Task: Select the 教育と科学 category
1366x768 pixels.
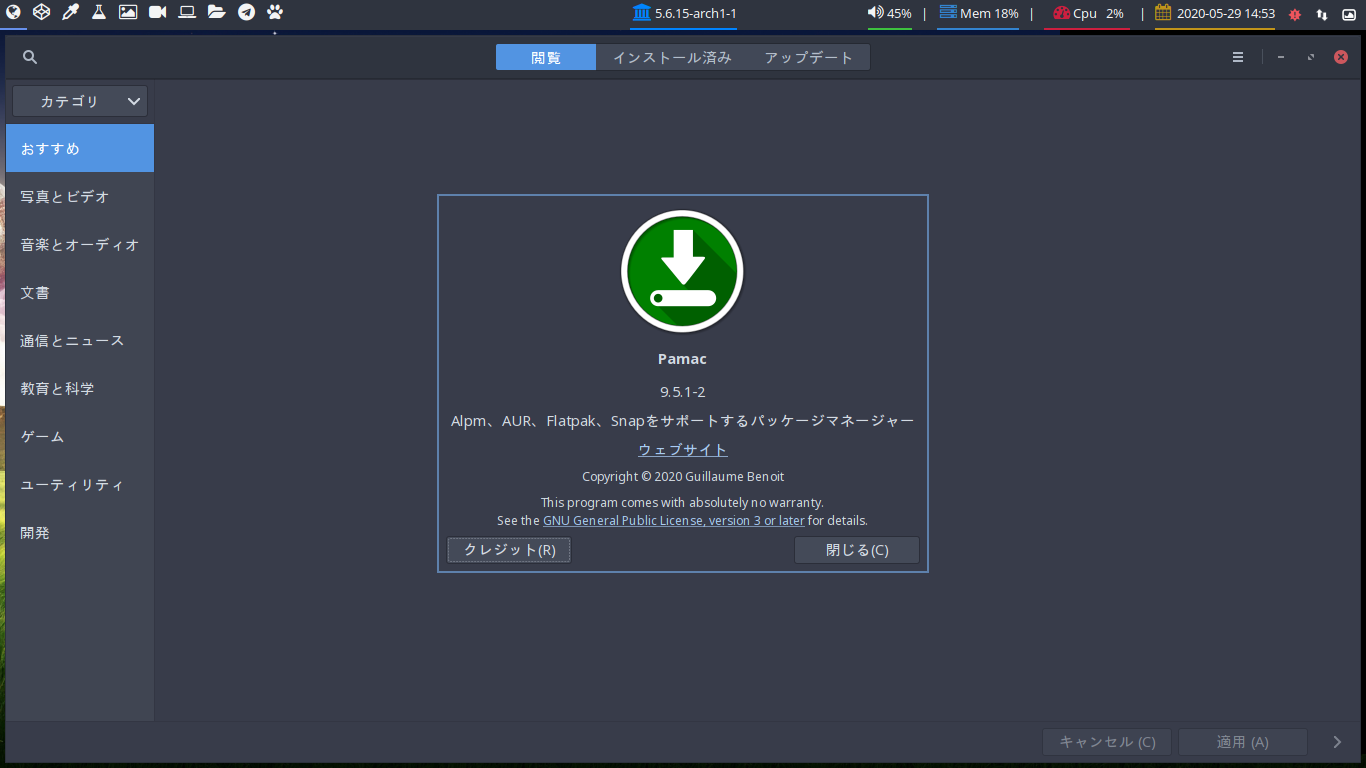Action: click(x=80, y=388)
